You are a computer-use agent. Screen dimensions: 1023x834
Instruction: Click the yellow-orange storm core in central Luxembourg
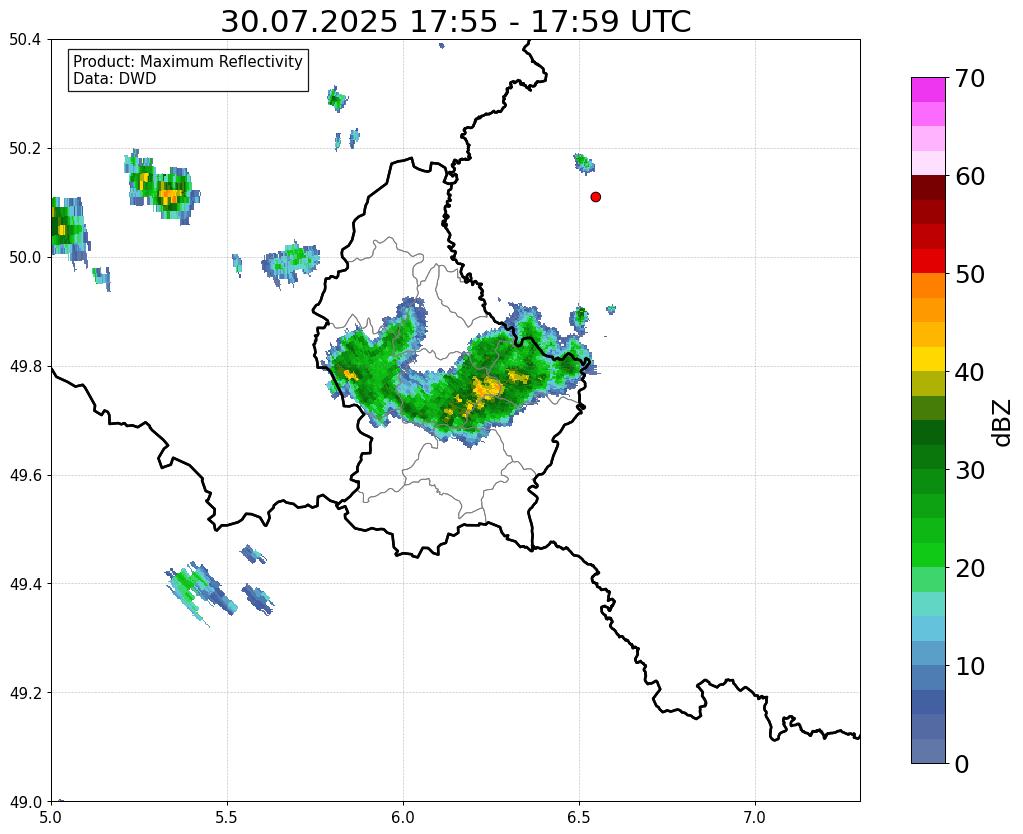click(x=487, y=389)
